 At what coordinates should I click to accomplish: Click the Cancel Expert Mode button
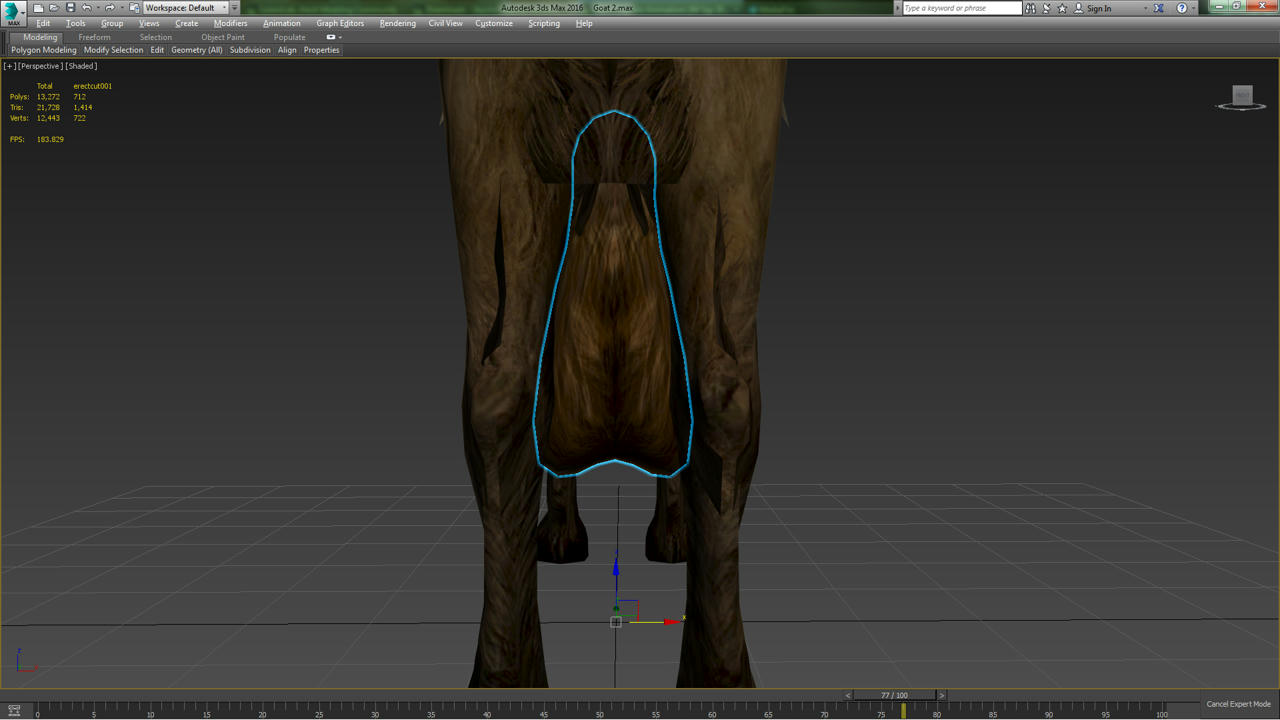click(1238, 704)
